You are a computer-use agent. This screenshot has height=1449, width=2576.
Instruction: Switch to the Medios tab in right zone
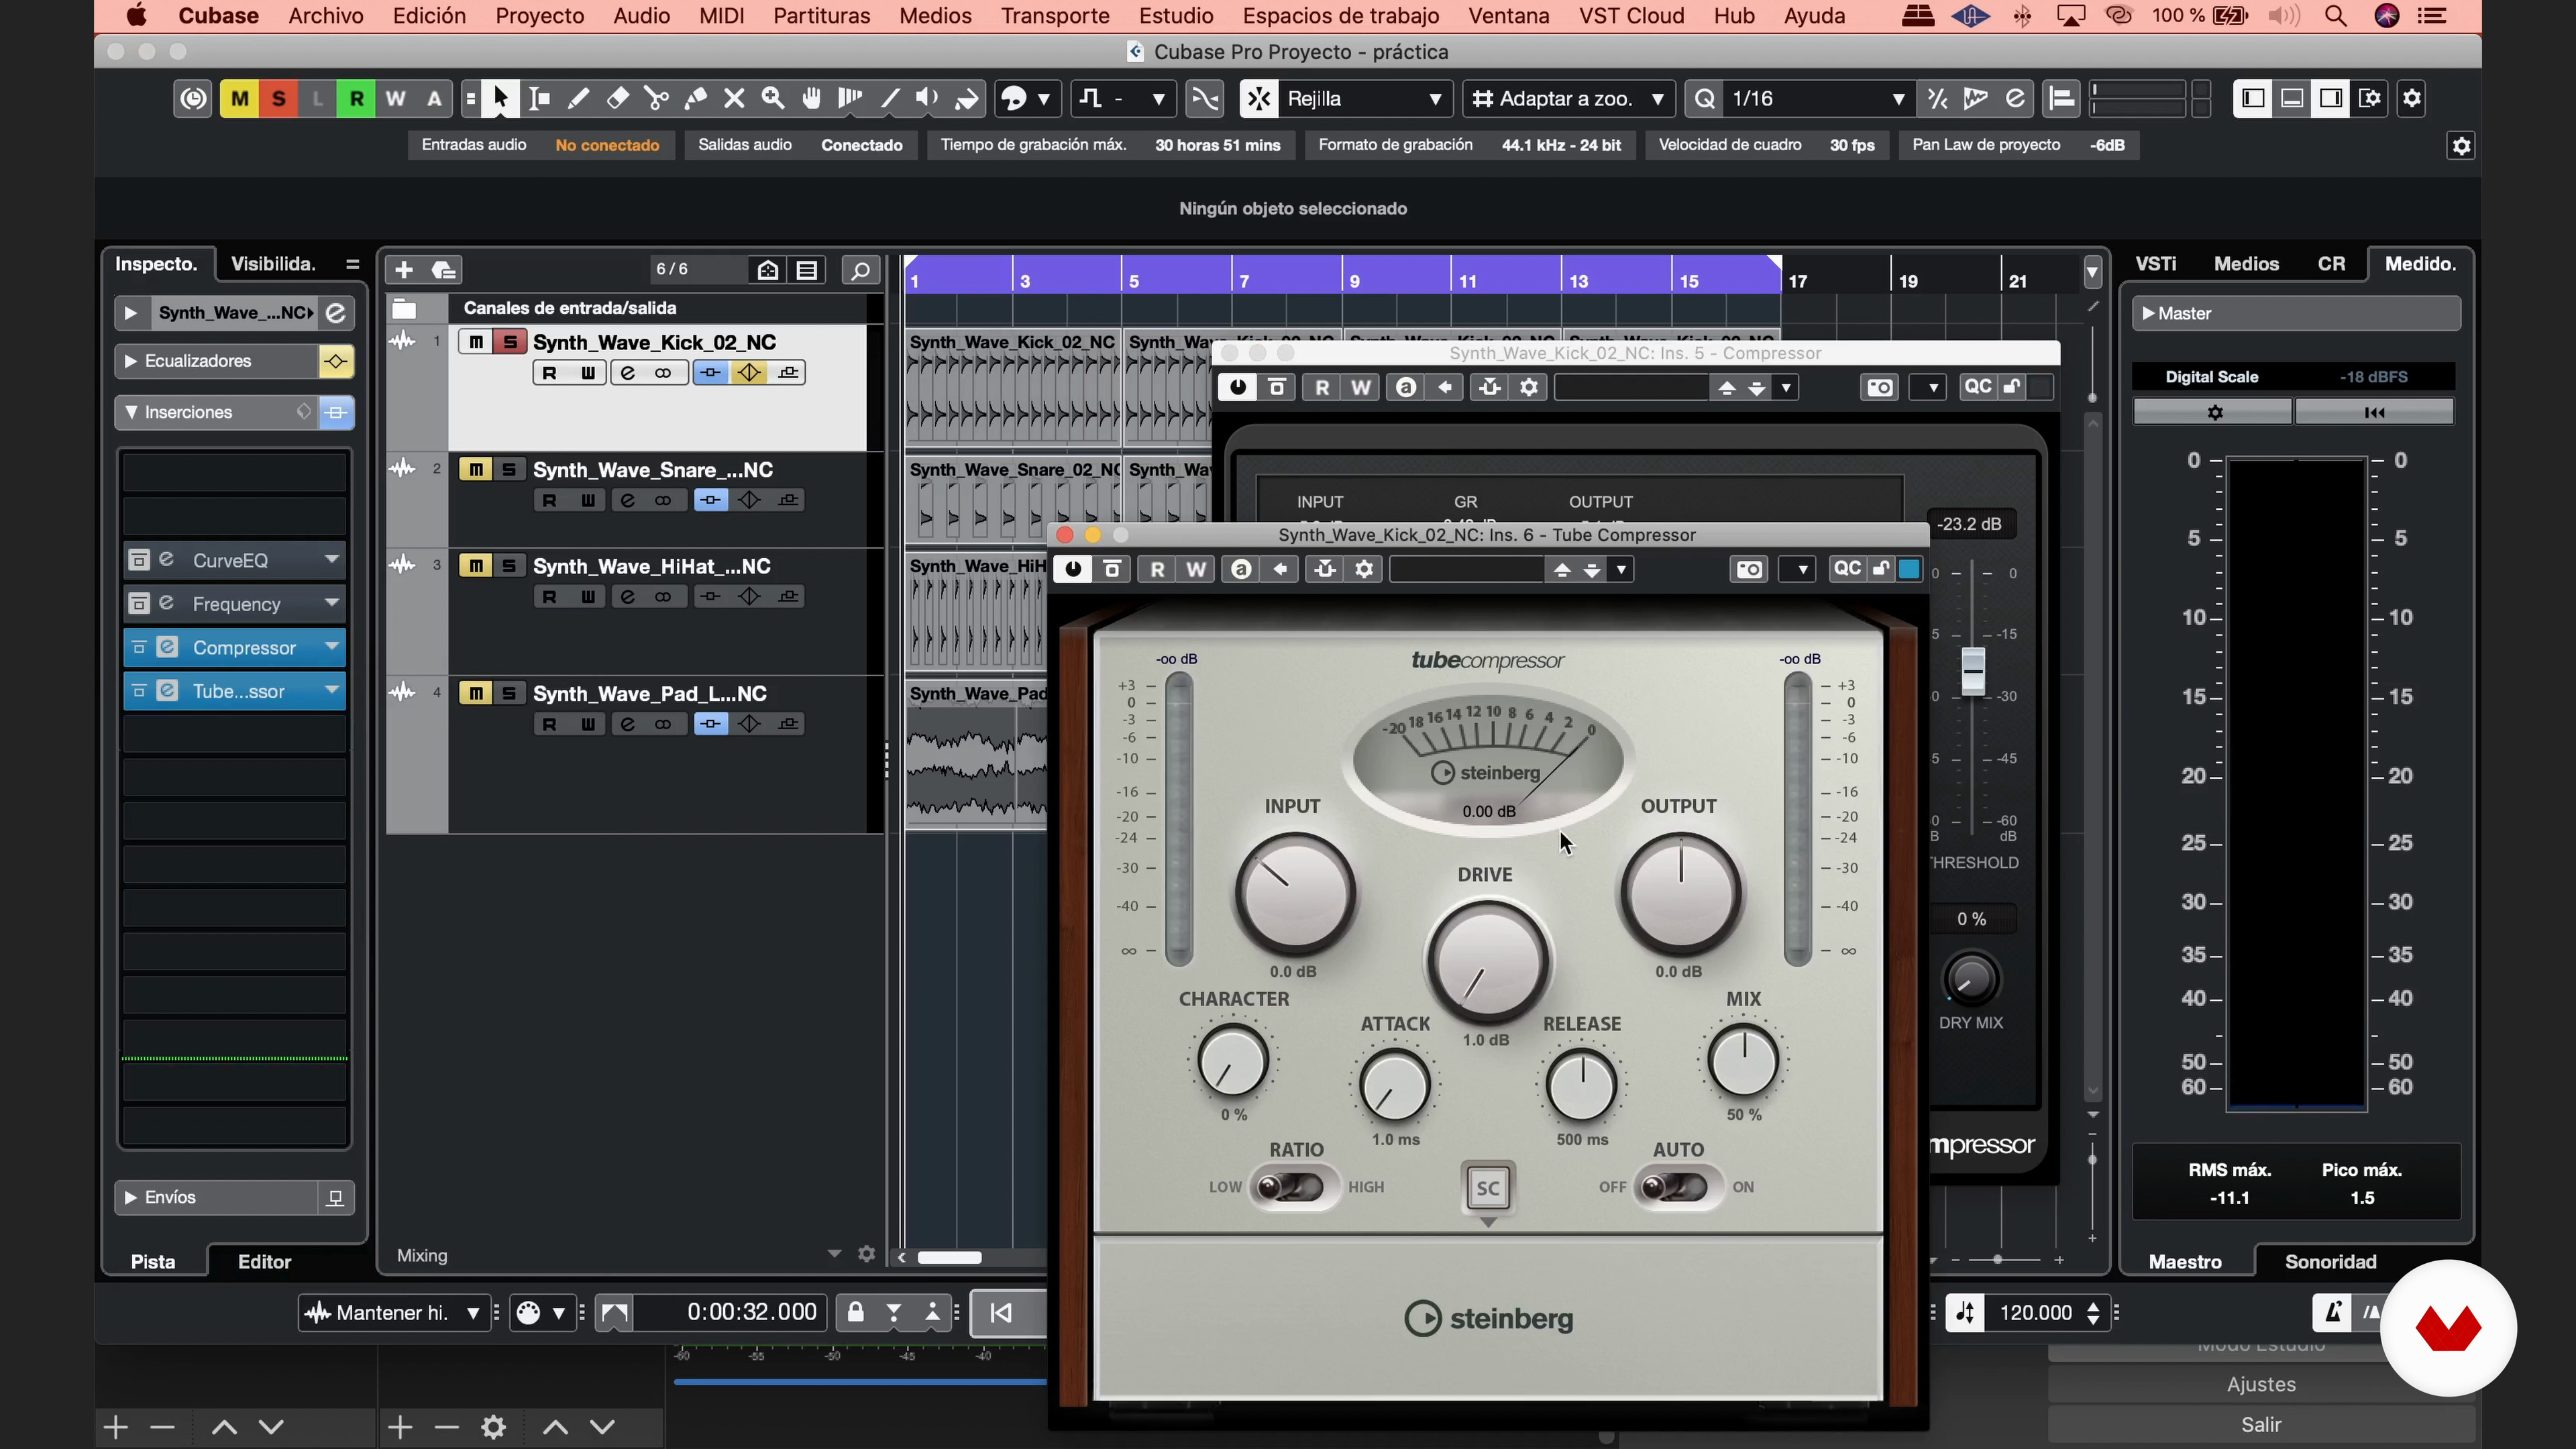point(2246,264)
